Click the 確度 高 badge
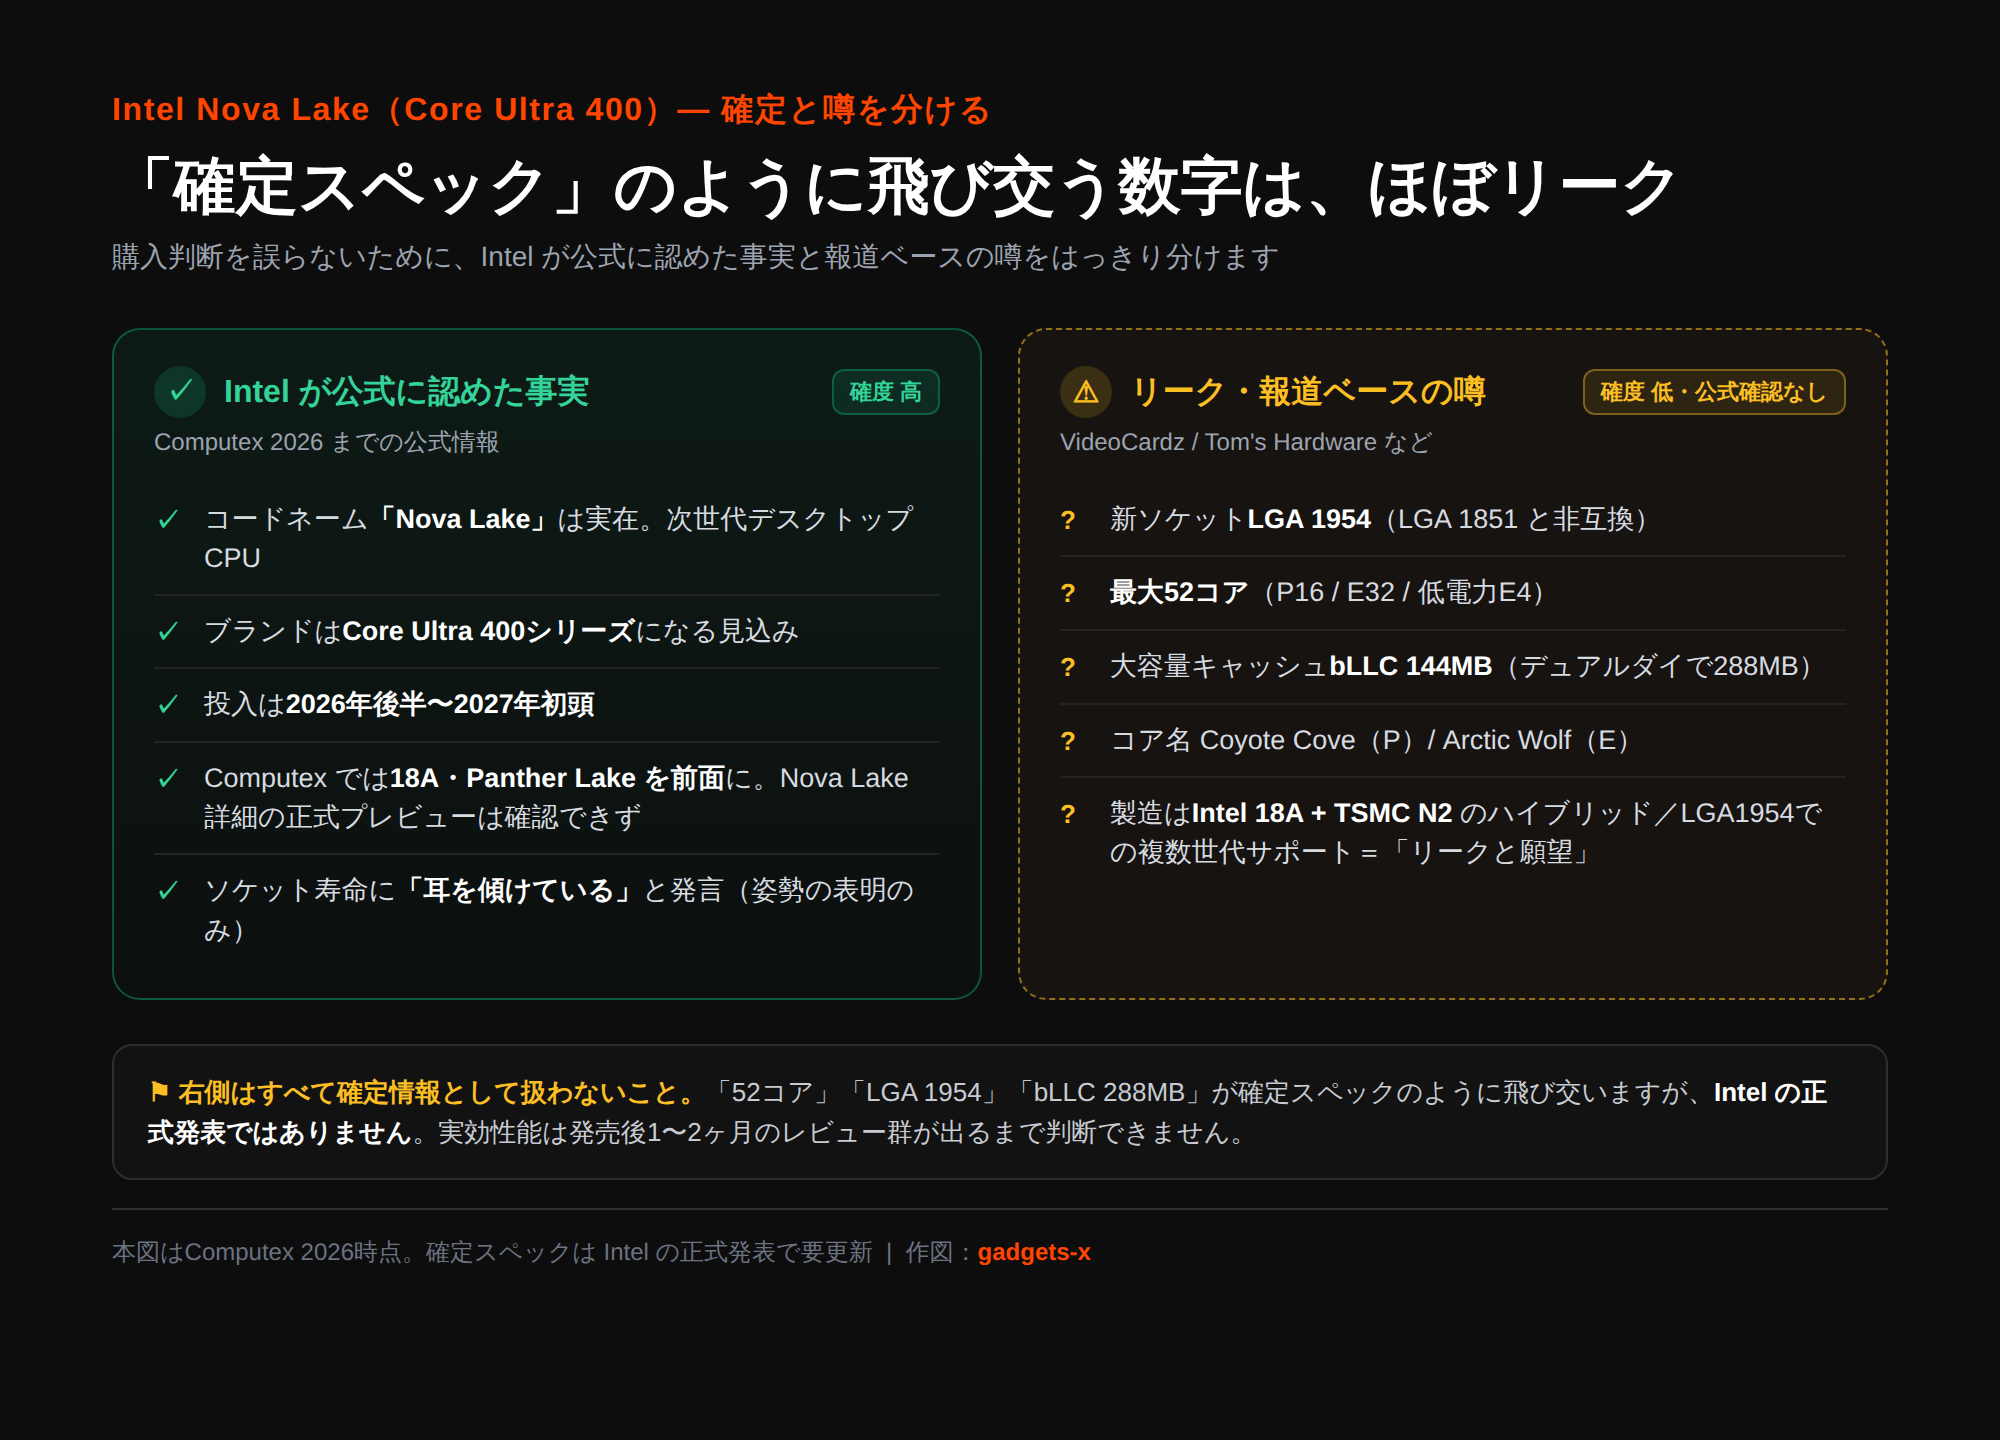This screenshot has width=2000, height=1440. [886, 392]
